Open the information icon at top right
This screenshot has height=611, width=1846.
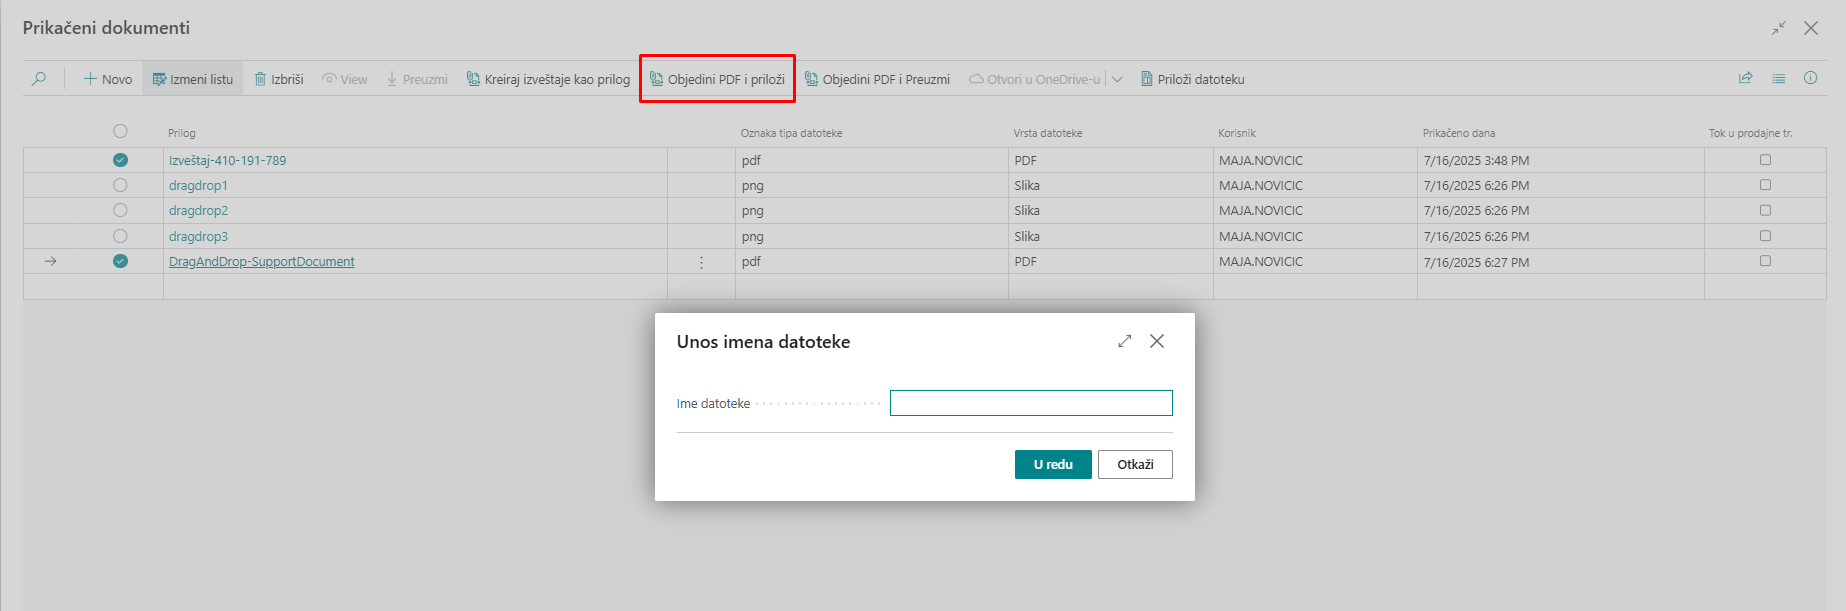1810,78
